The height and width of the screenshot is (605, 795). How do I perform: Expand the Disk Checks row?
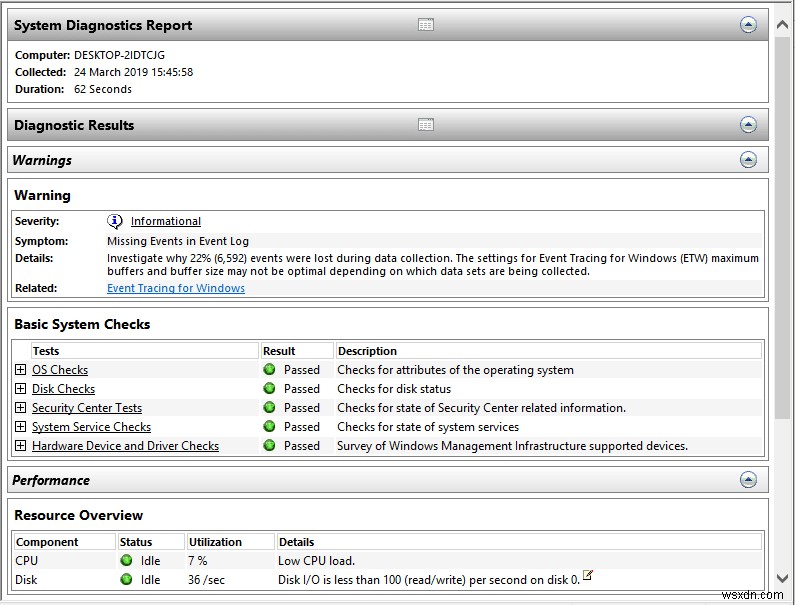[20, 388]
